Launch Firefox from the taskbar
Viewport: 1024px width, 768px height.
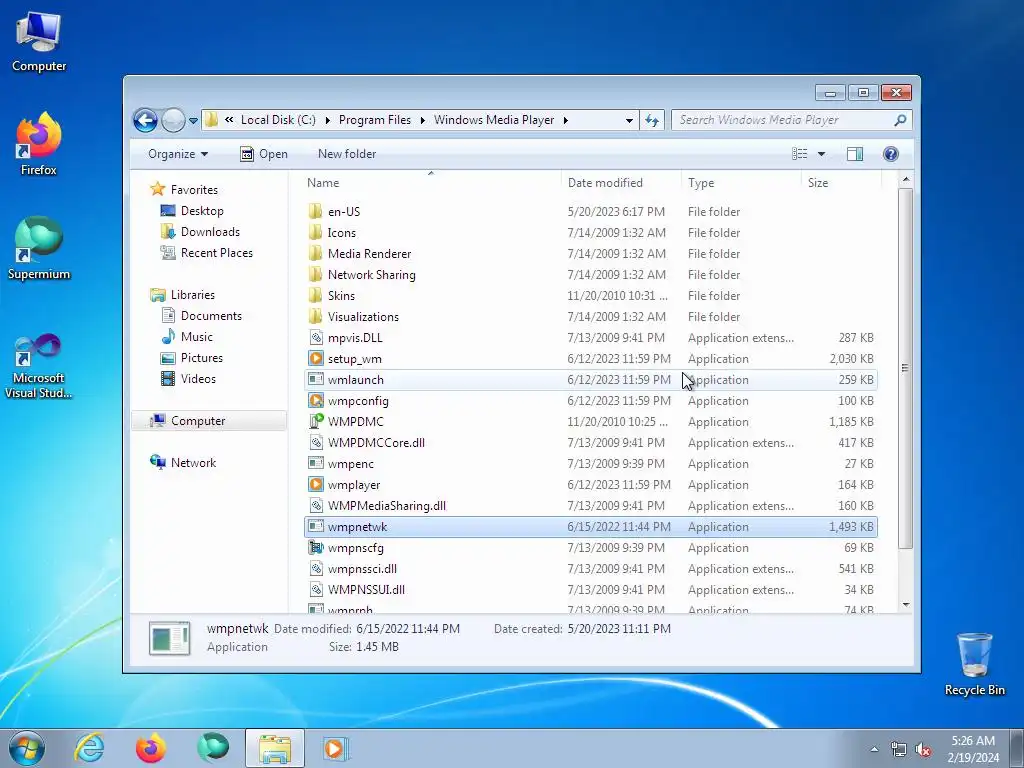[x=150, y=748]
